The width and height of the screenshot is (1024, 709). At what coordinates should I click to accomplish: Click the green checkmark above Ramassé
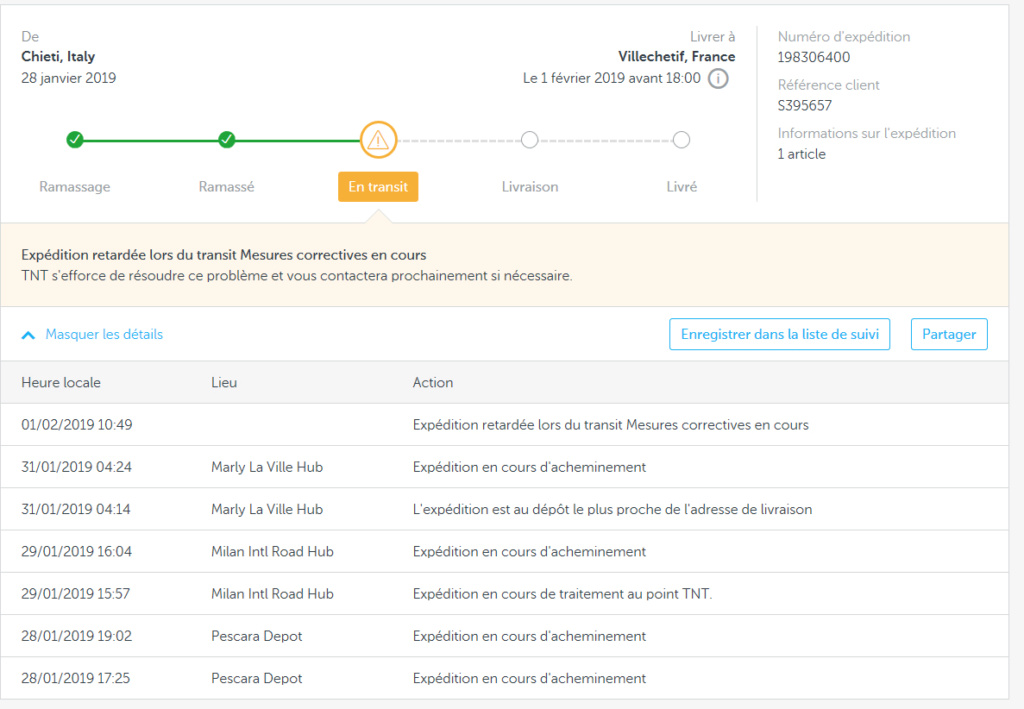tap(227, 139)
